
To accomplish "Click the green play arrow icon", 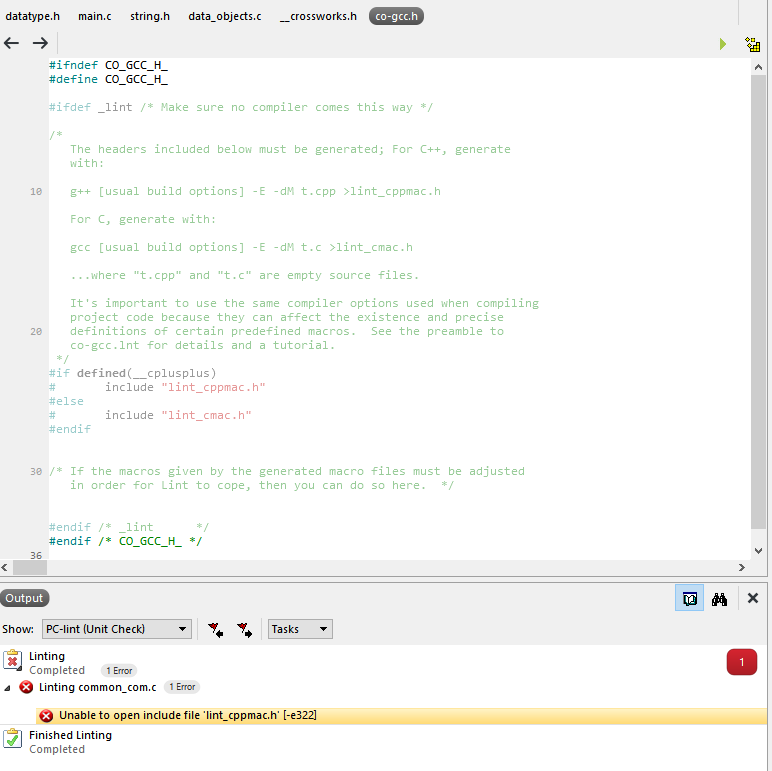I will click(722, 44).
